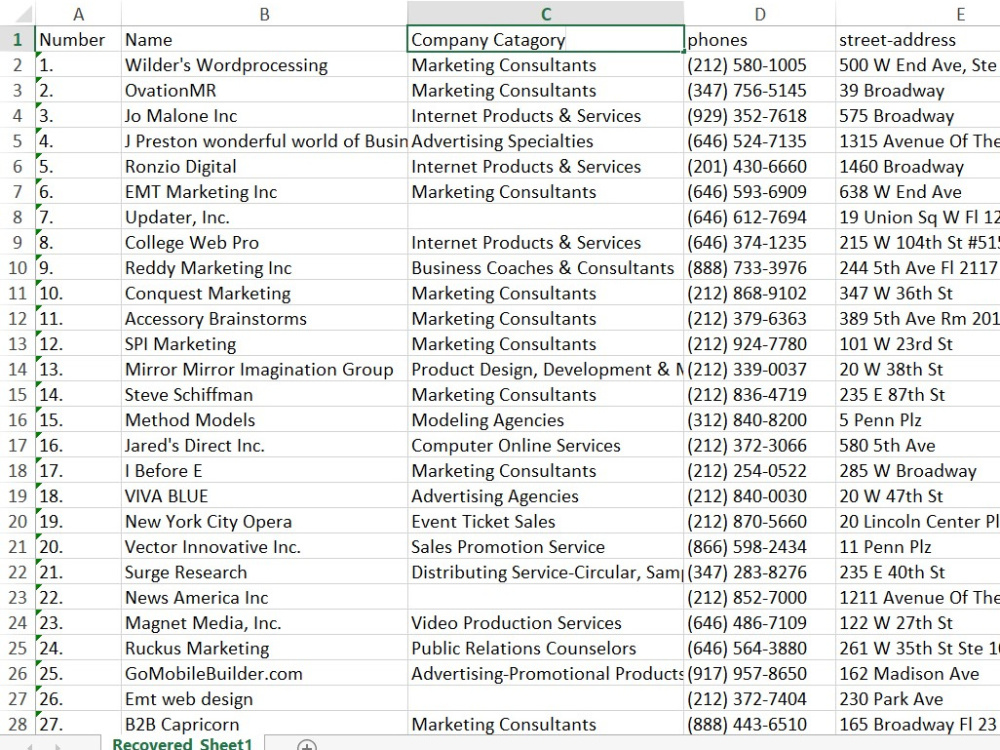Select the cell 'College Web Pro'
This screenshot has height=750, width=1000.
point(264,242)
